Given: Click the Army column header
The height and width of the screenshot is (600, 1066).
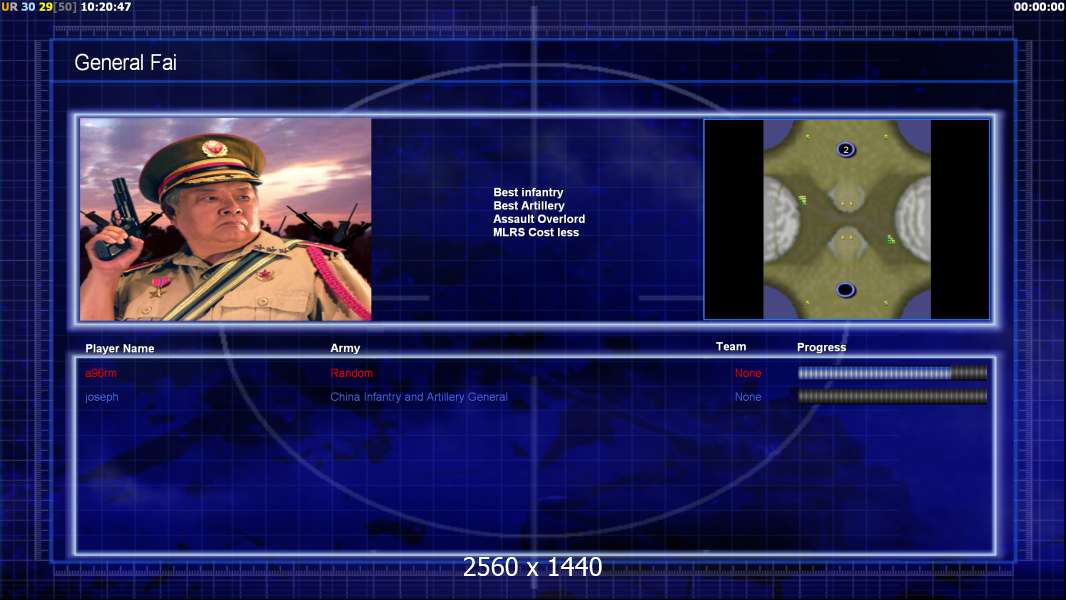Looking at the screenshot, I should [345, 348].
